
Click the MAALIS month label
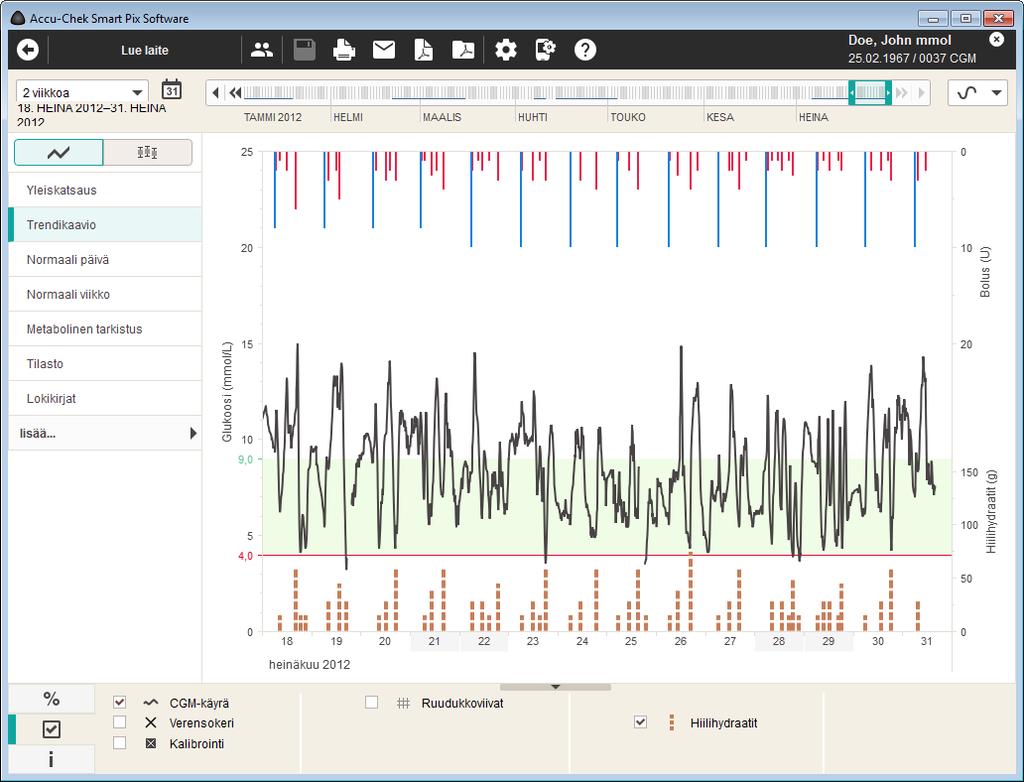[442, 117]
